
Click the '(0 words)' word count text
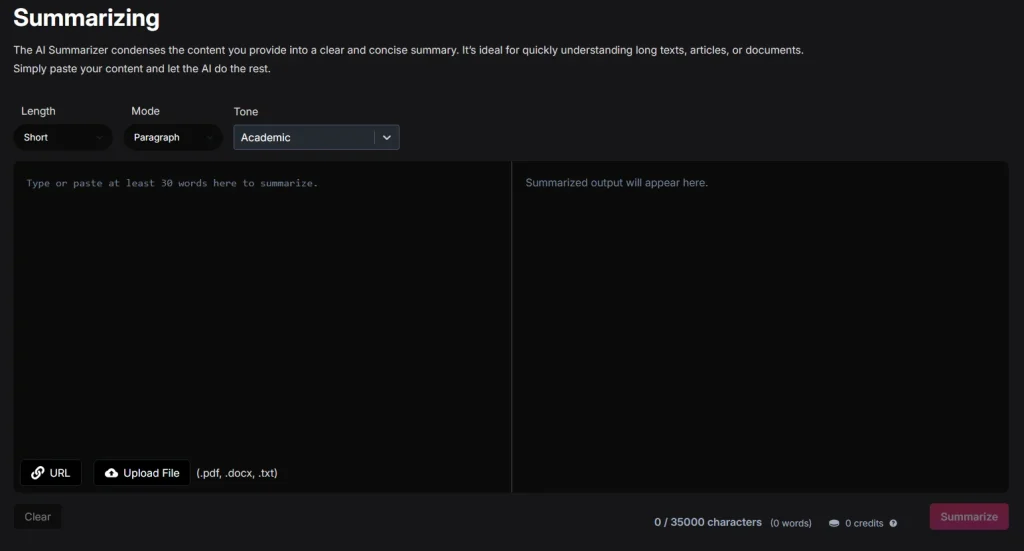point(791,523)
